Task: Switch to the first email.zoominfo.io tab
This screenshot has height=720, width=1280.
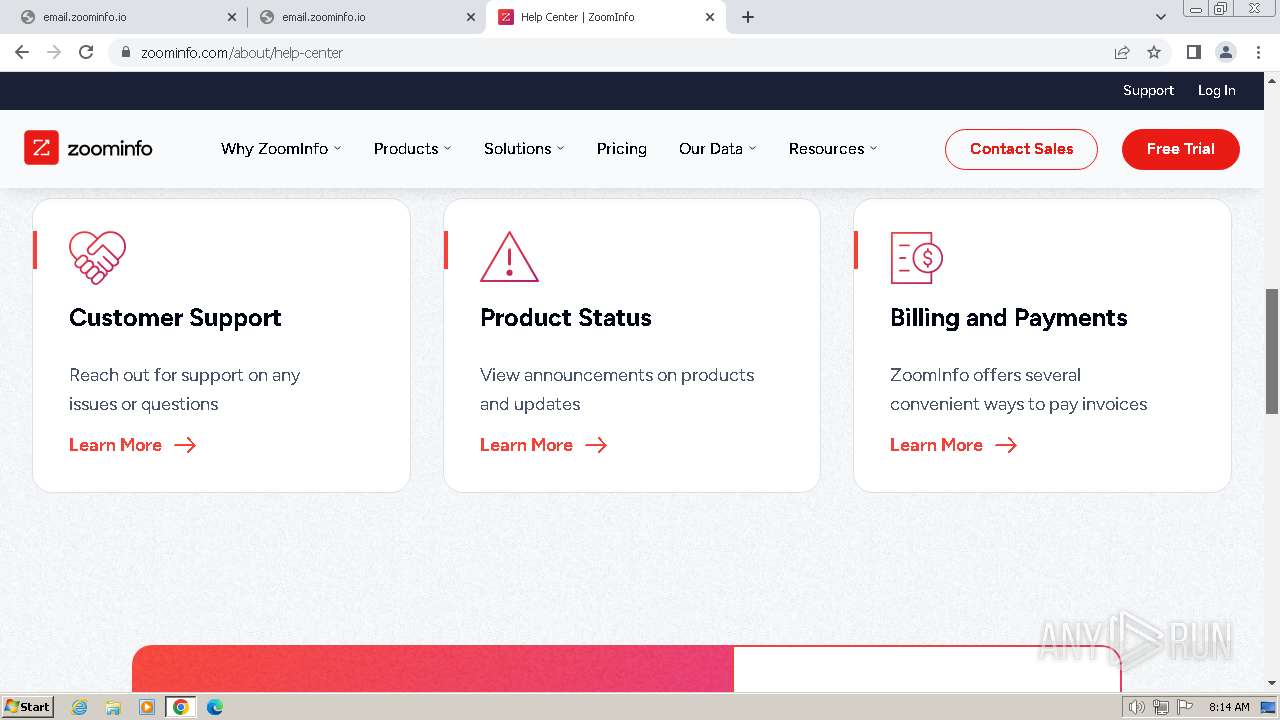Action: [125, 17]
